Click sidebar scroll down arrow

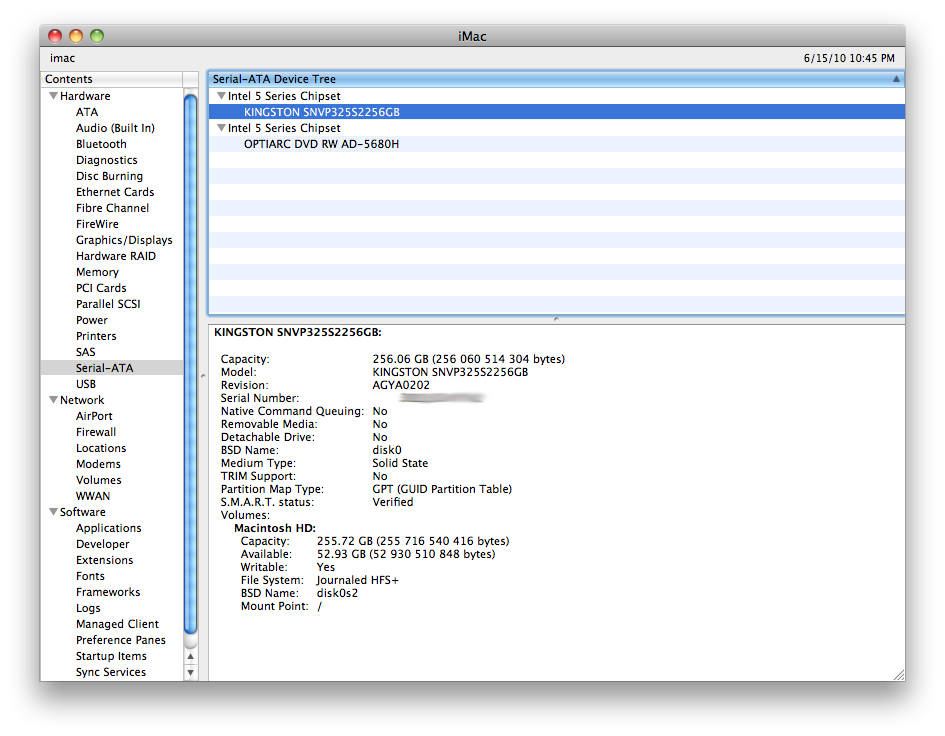coord(190,672)
